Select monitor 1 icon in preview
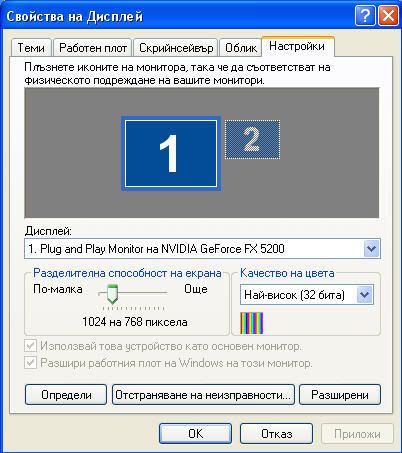 [171, 154]
